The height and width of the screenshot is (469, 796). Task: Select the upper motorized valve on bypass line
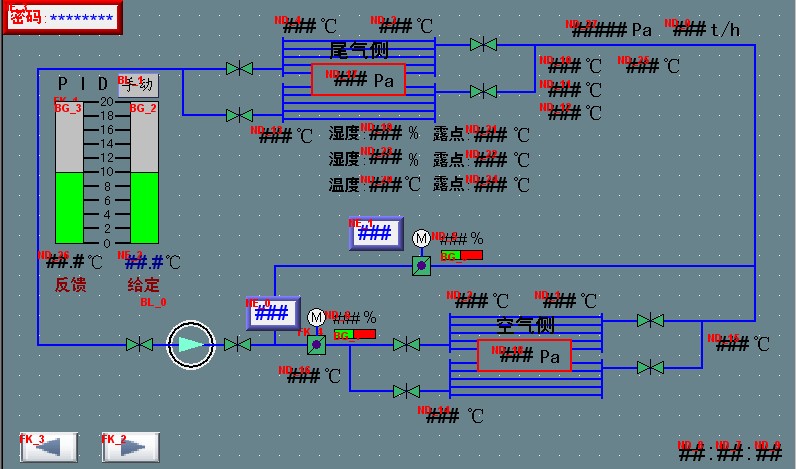point(421,265)
